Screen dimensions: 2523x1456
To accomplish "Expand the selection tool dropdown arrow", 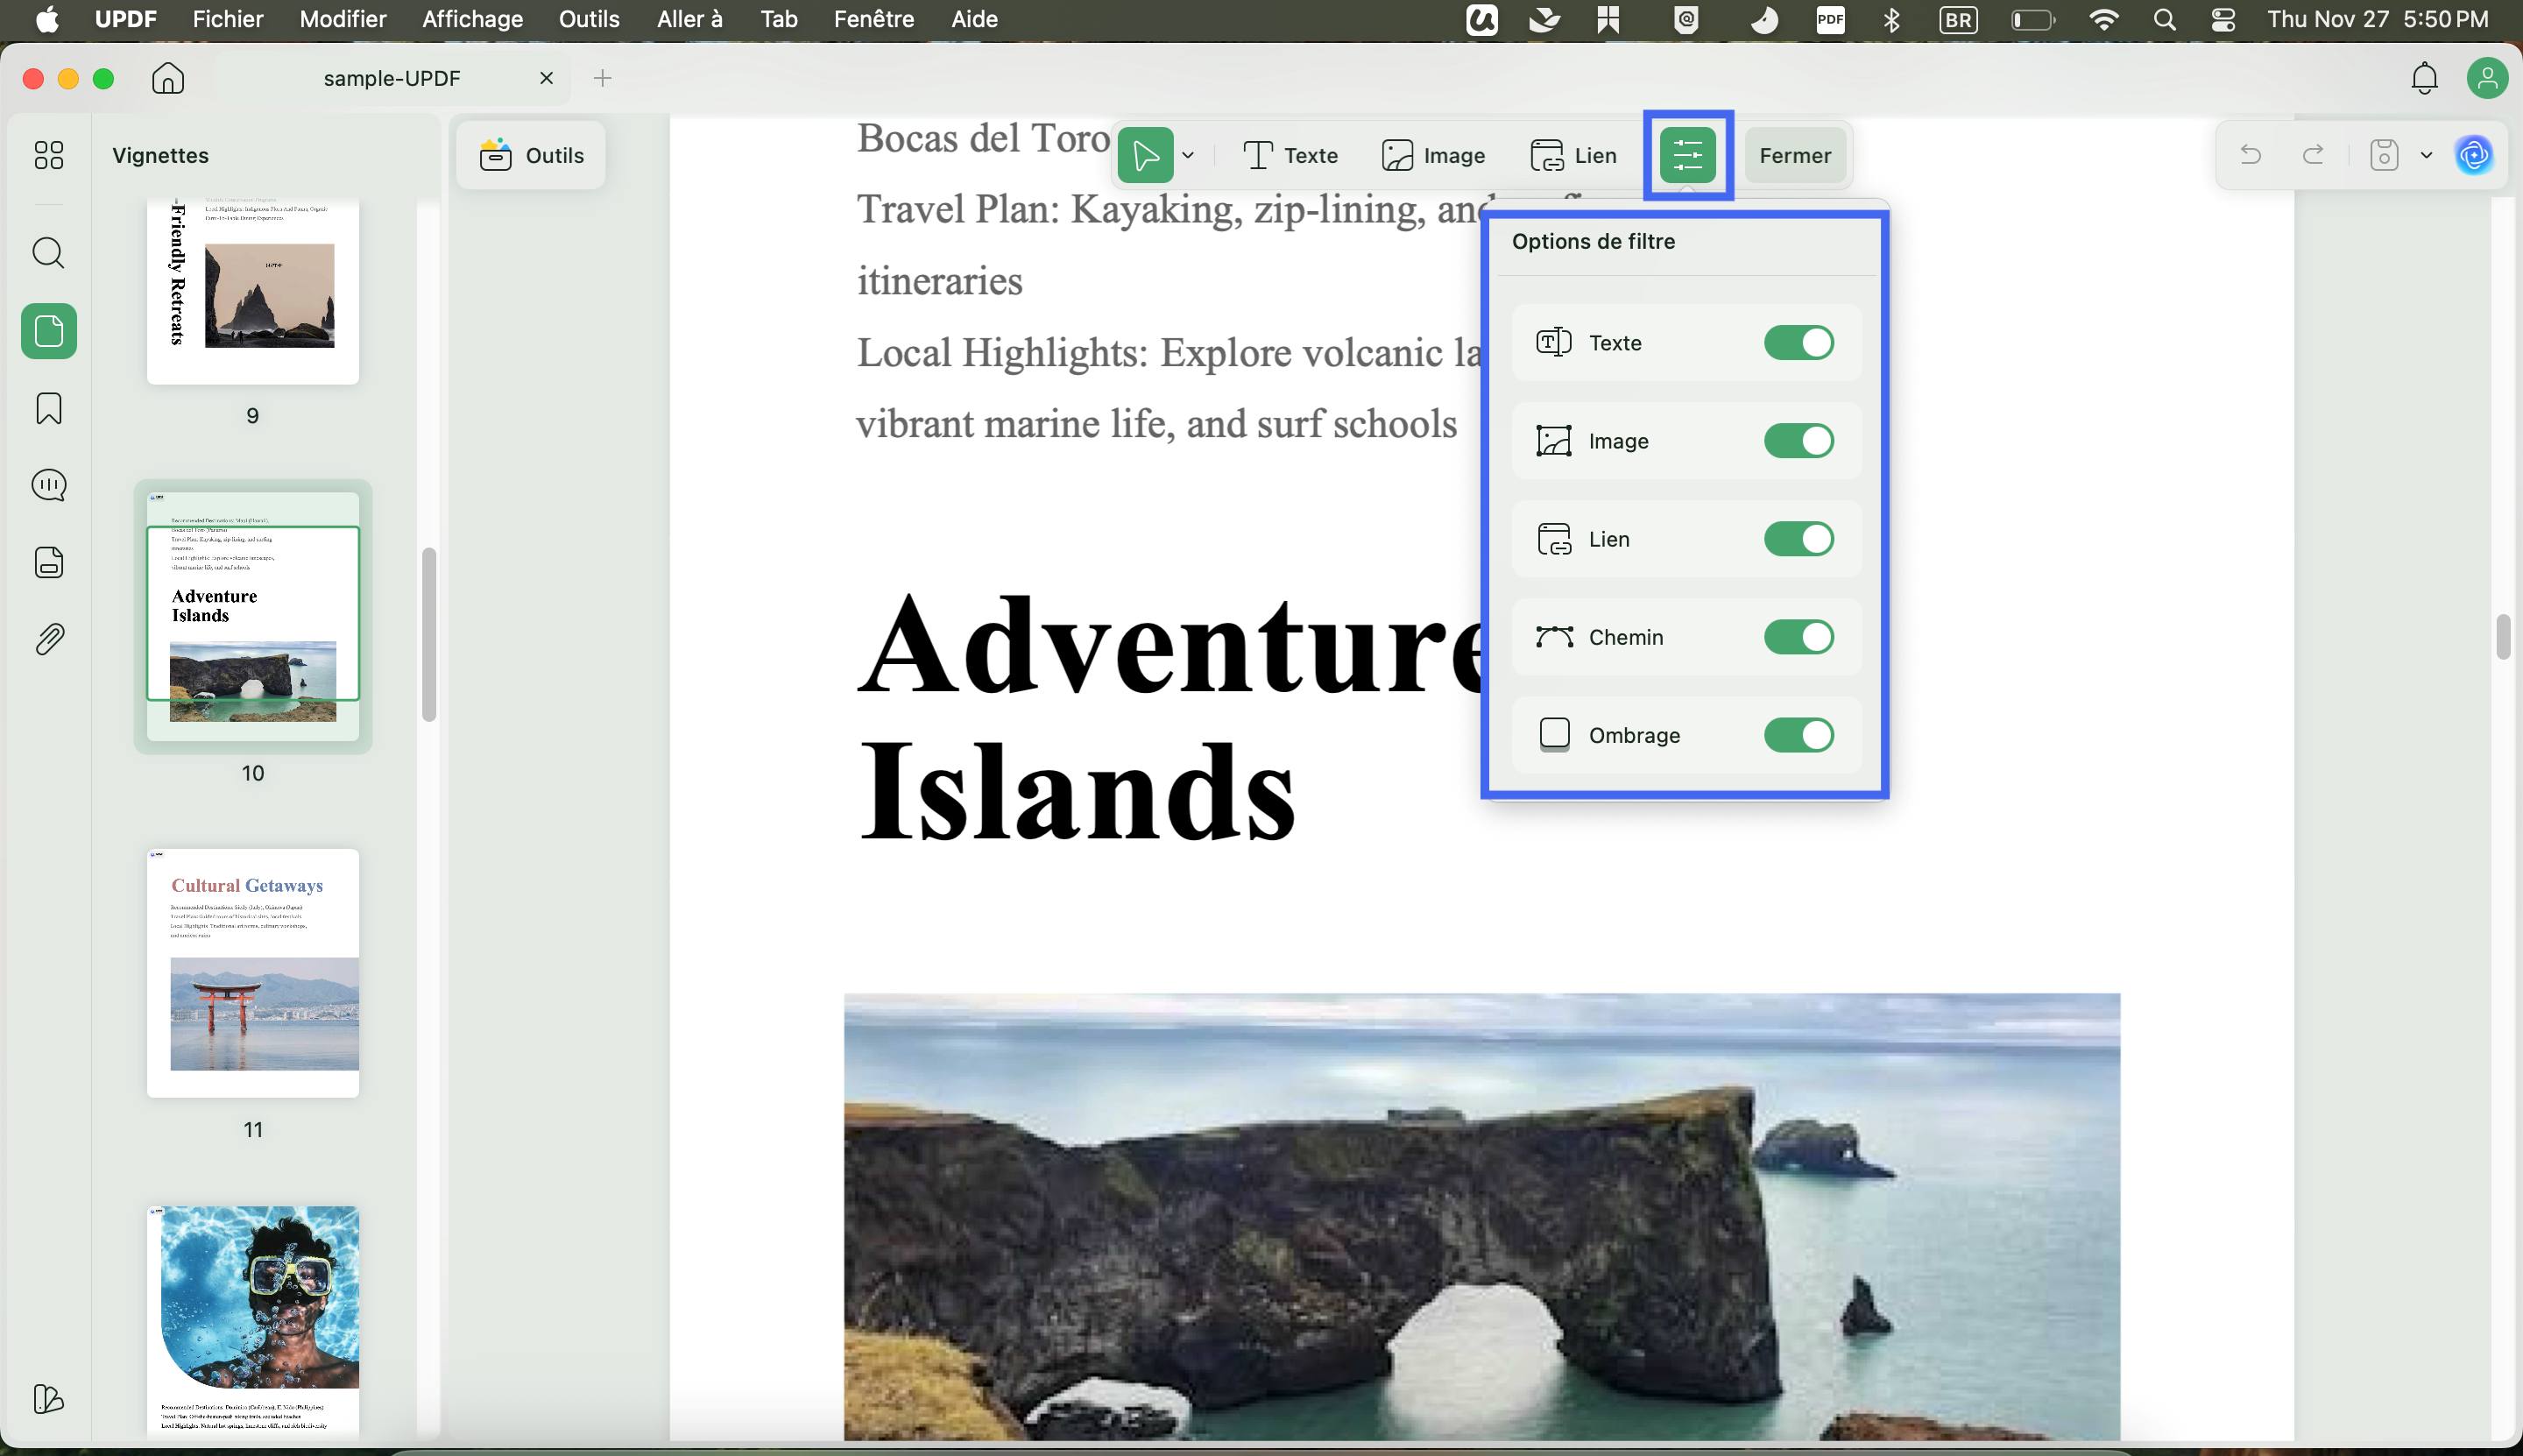I will pyautogui.click(x=1188, y=155).
